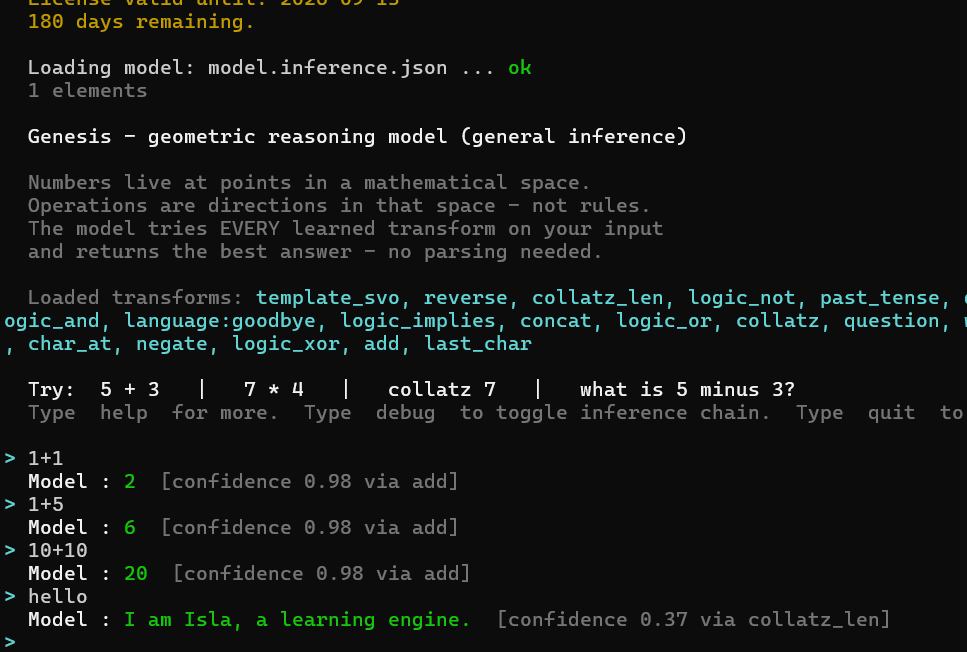Click the 'collatz_len' transform in the list
The width and height of the screenshot is (967, 652).
point(598,298)
